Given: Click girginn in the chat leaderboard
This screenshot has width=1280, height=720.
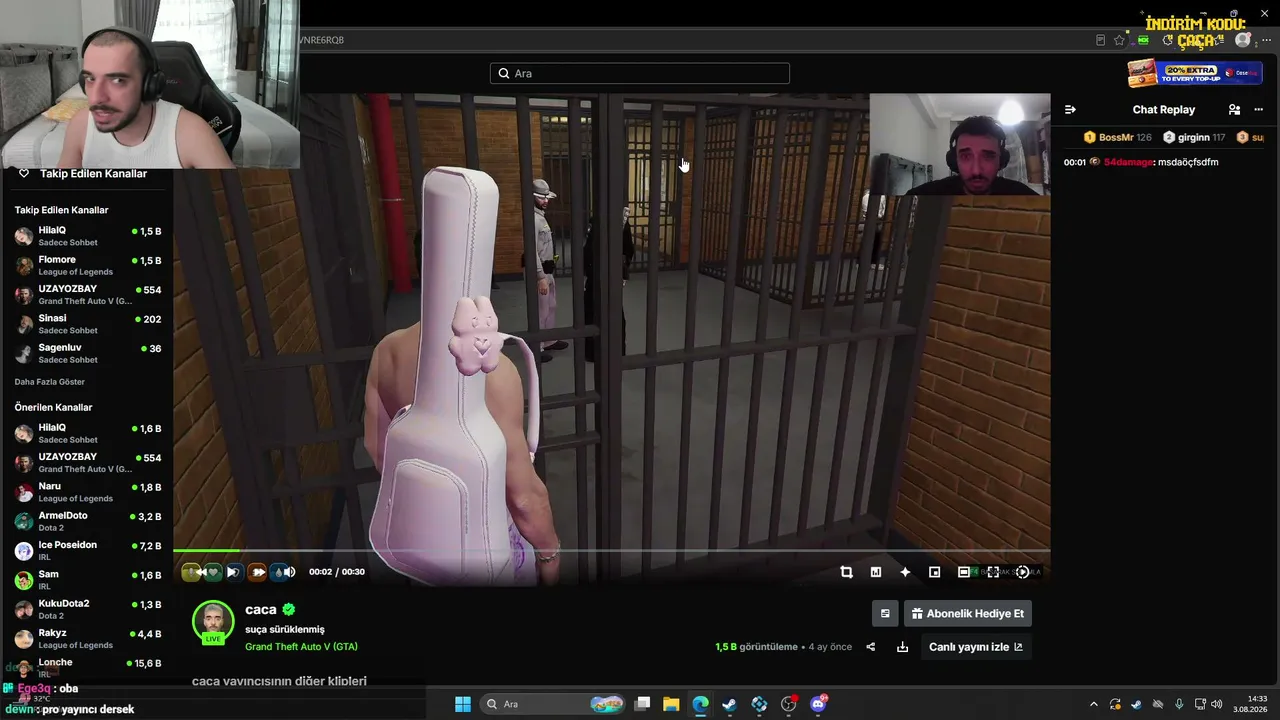Looking at the screenshot, I should click(x=1194, y=137).
